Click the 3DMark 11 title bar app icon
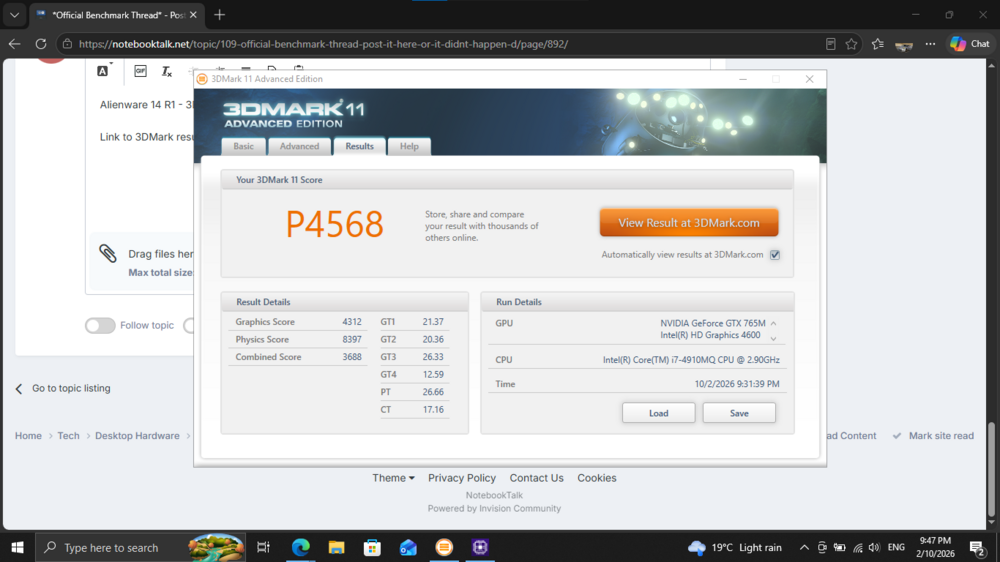Image resolution: width=1000 pixels, height=562 pixels. pos(202,79)
